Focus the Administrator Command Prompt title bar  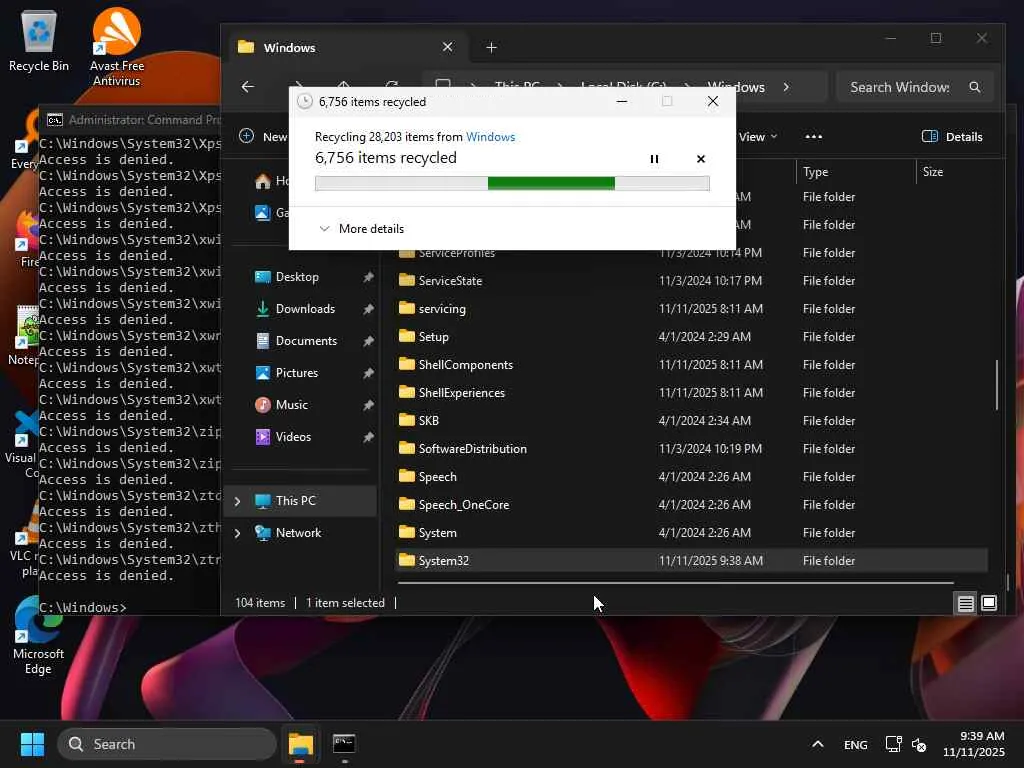[x=131, y=120]
